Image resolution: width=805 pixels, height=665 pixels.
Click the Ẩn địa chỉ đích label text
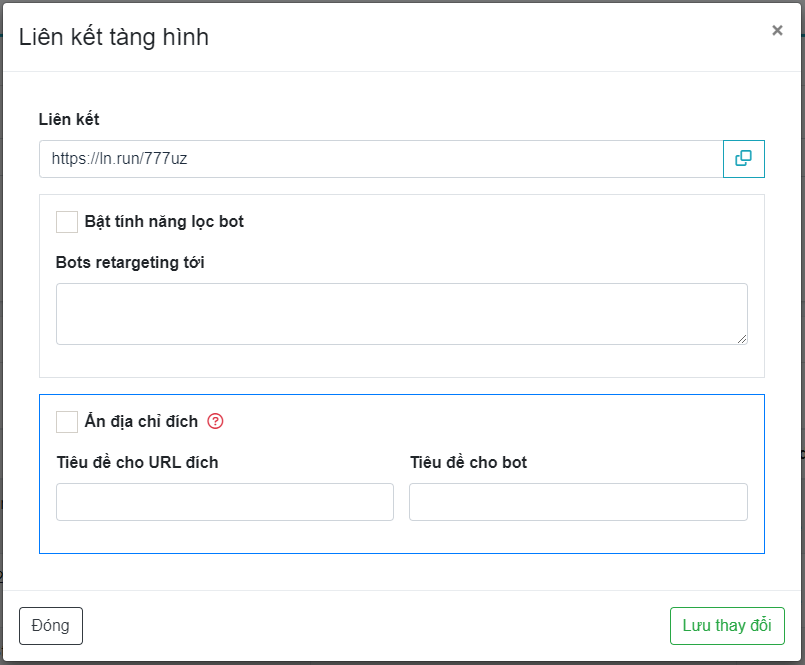point(141,421)
